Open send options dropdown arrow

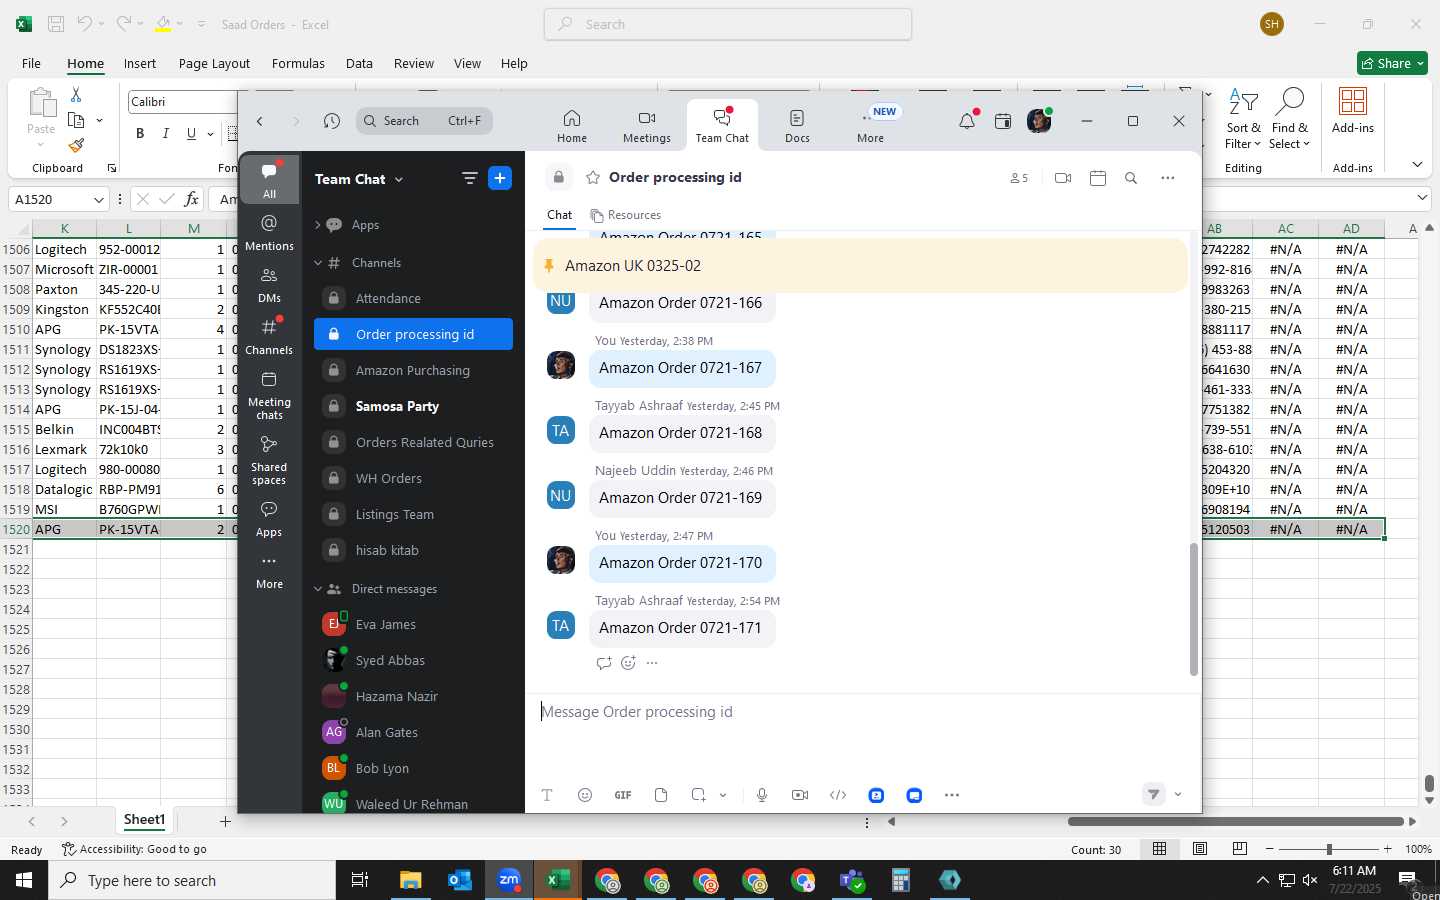click(1178, 794)
